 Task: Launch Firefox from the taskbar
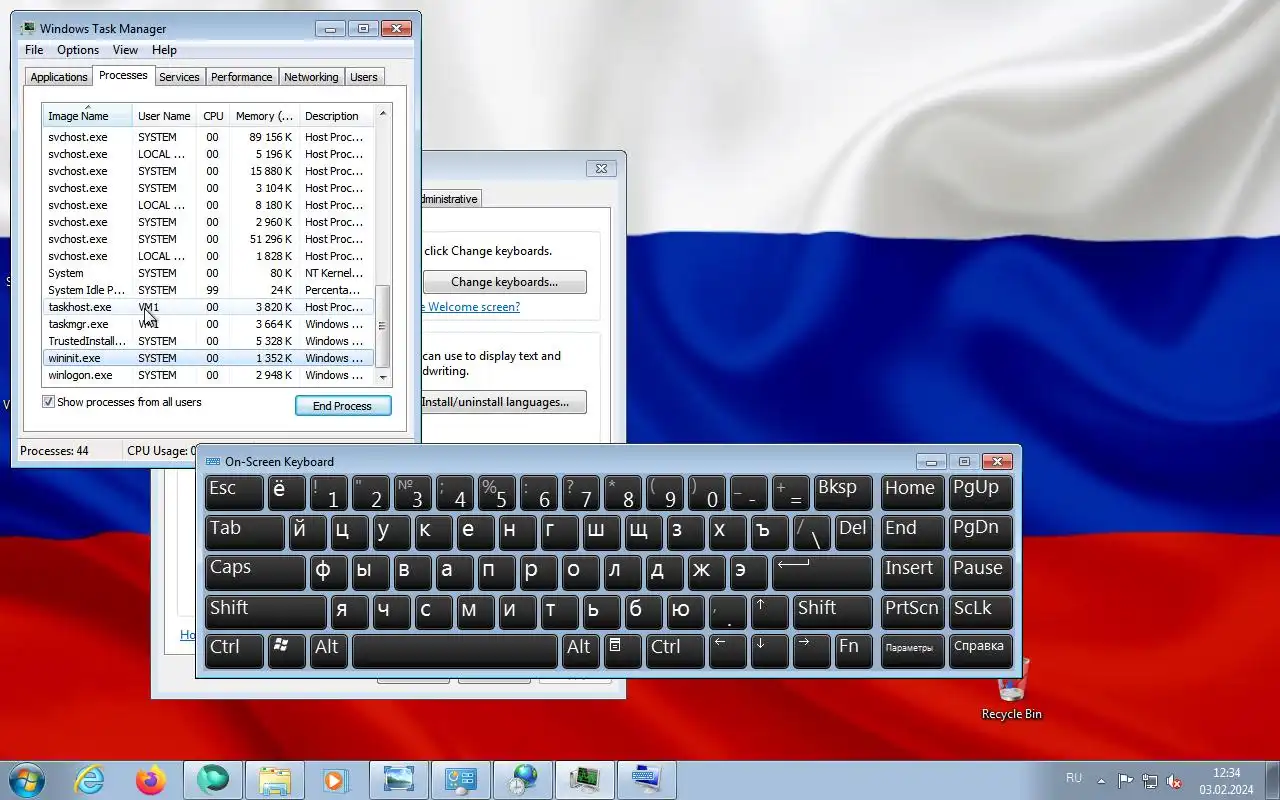coord(151,780)
